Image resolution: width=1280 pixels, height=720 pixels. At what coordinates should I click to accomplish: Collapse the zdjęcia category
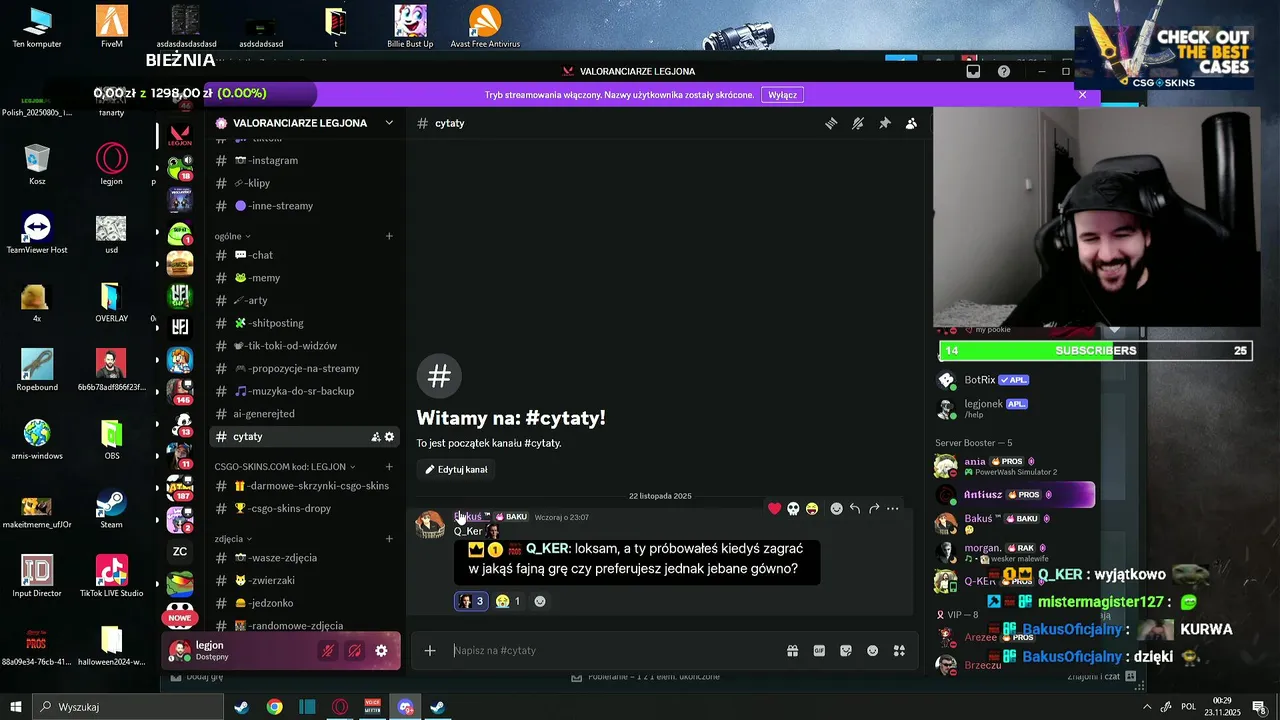233,539
